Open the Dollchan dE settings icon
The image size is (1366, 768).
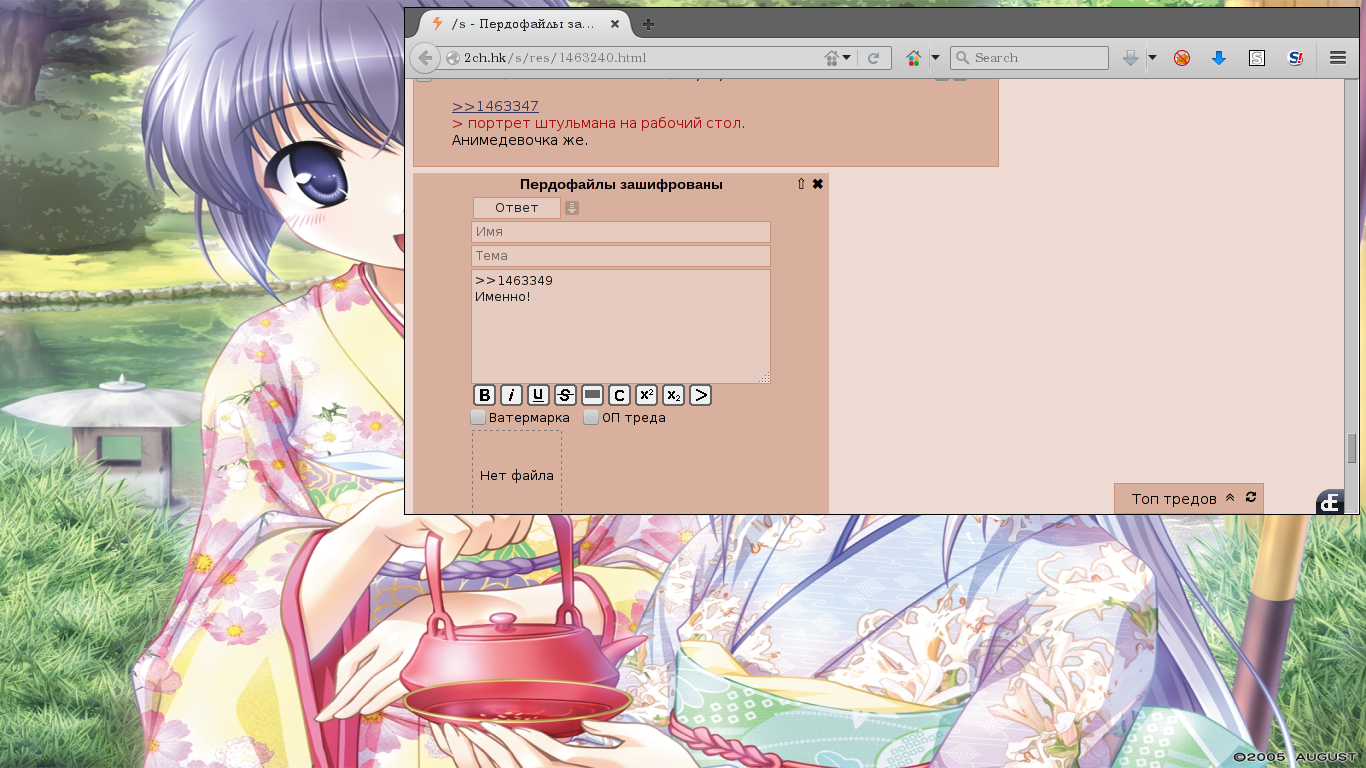[1330, 502]
